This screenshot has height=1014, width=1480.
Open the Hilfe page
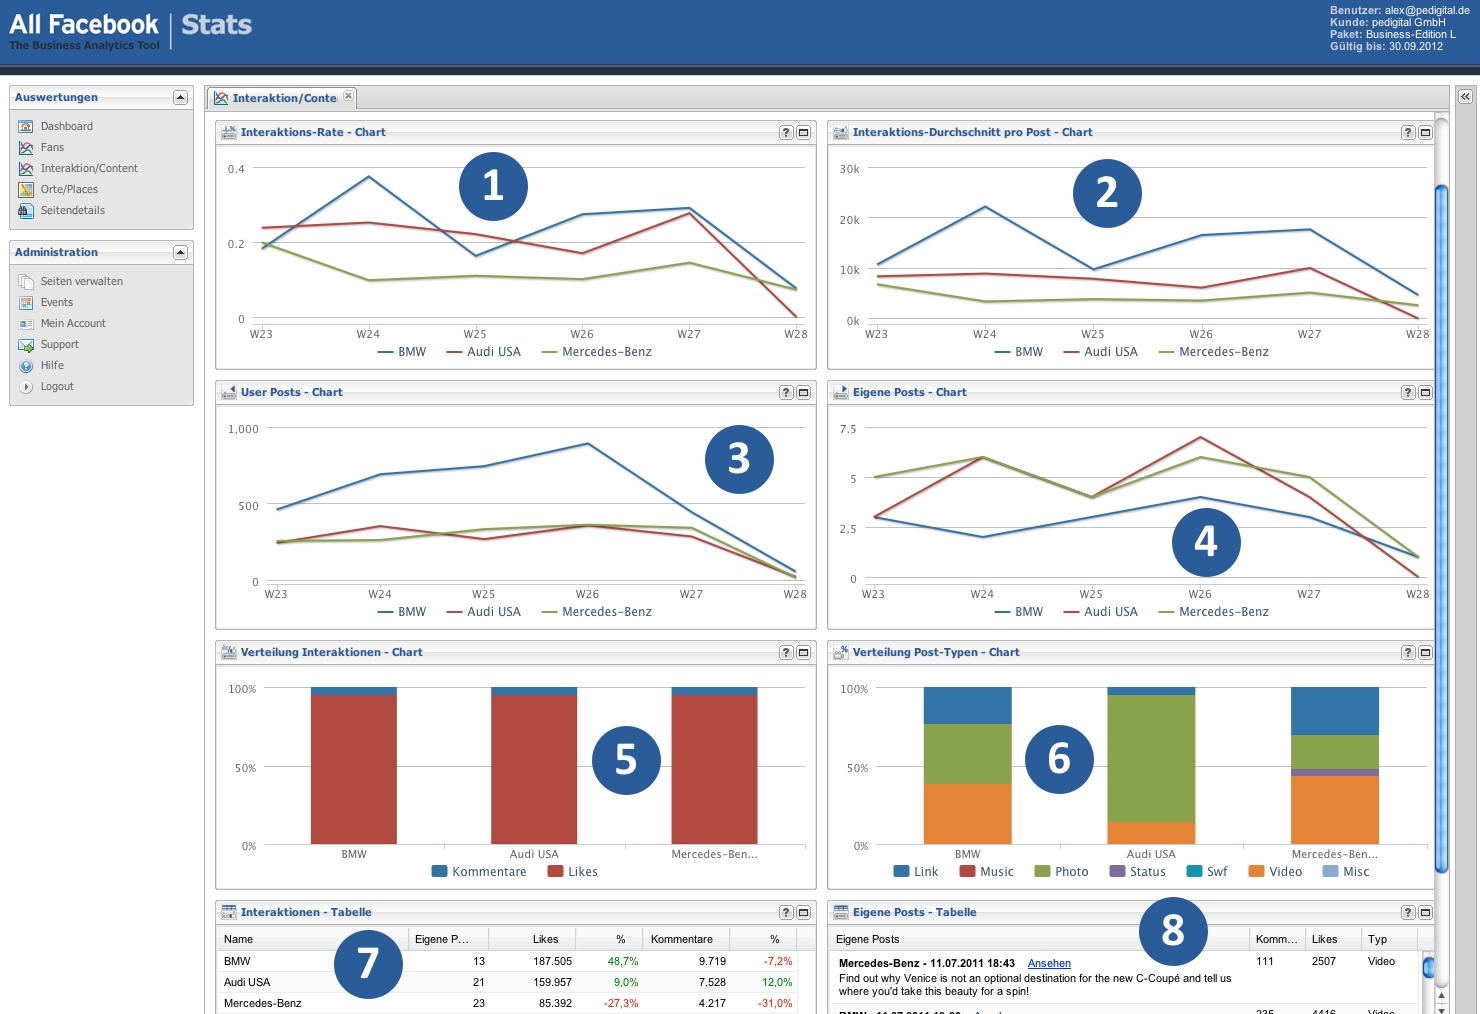tap(52, 365)
